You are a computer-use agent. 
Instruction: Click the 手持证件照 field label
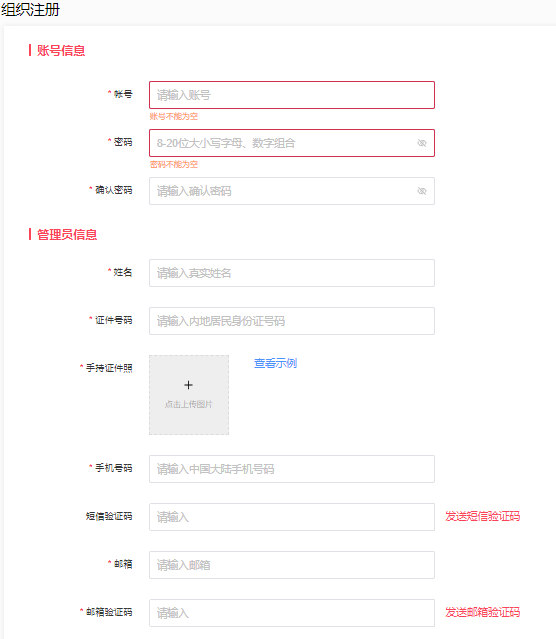point(109,368)
